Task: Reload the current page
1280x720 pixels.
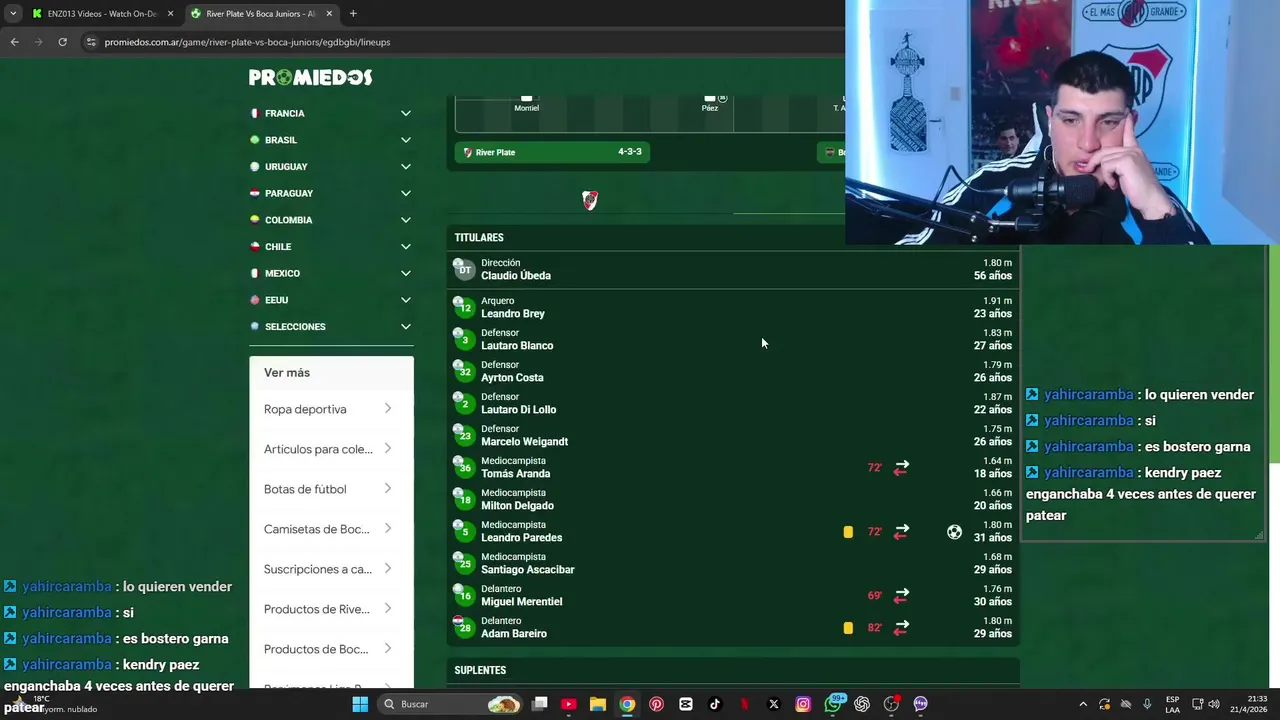Action: [x=62, y=42]
